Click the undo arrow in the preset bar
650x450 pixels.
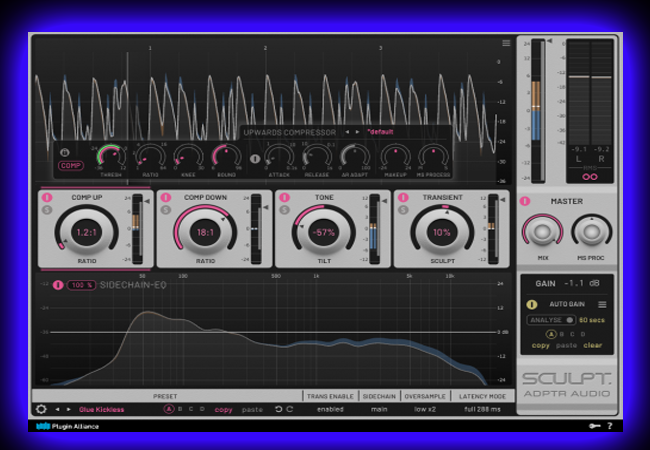[x=279, y=409]
